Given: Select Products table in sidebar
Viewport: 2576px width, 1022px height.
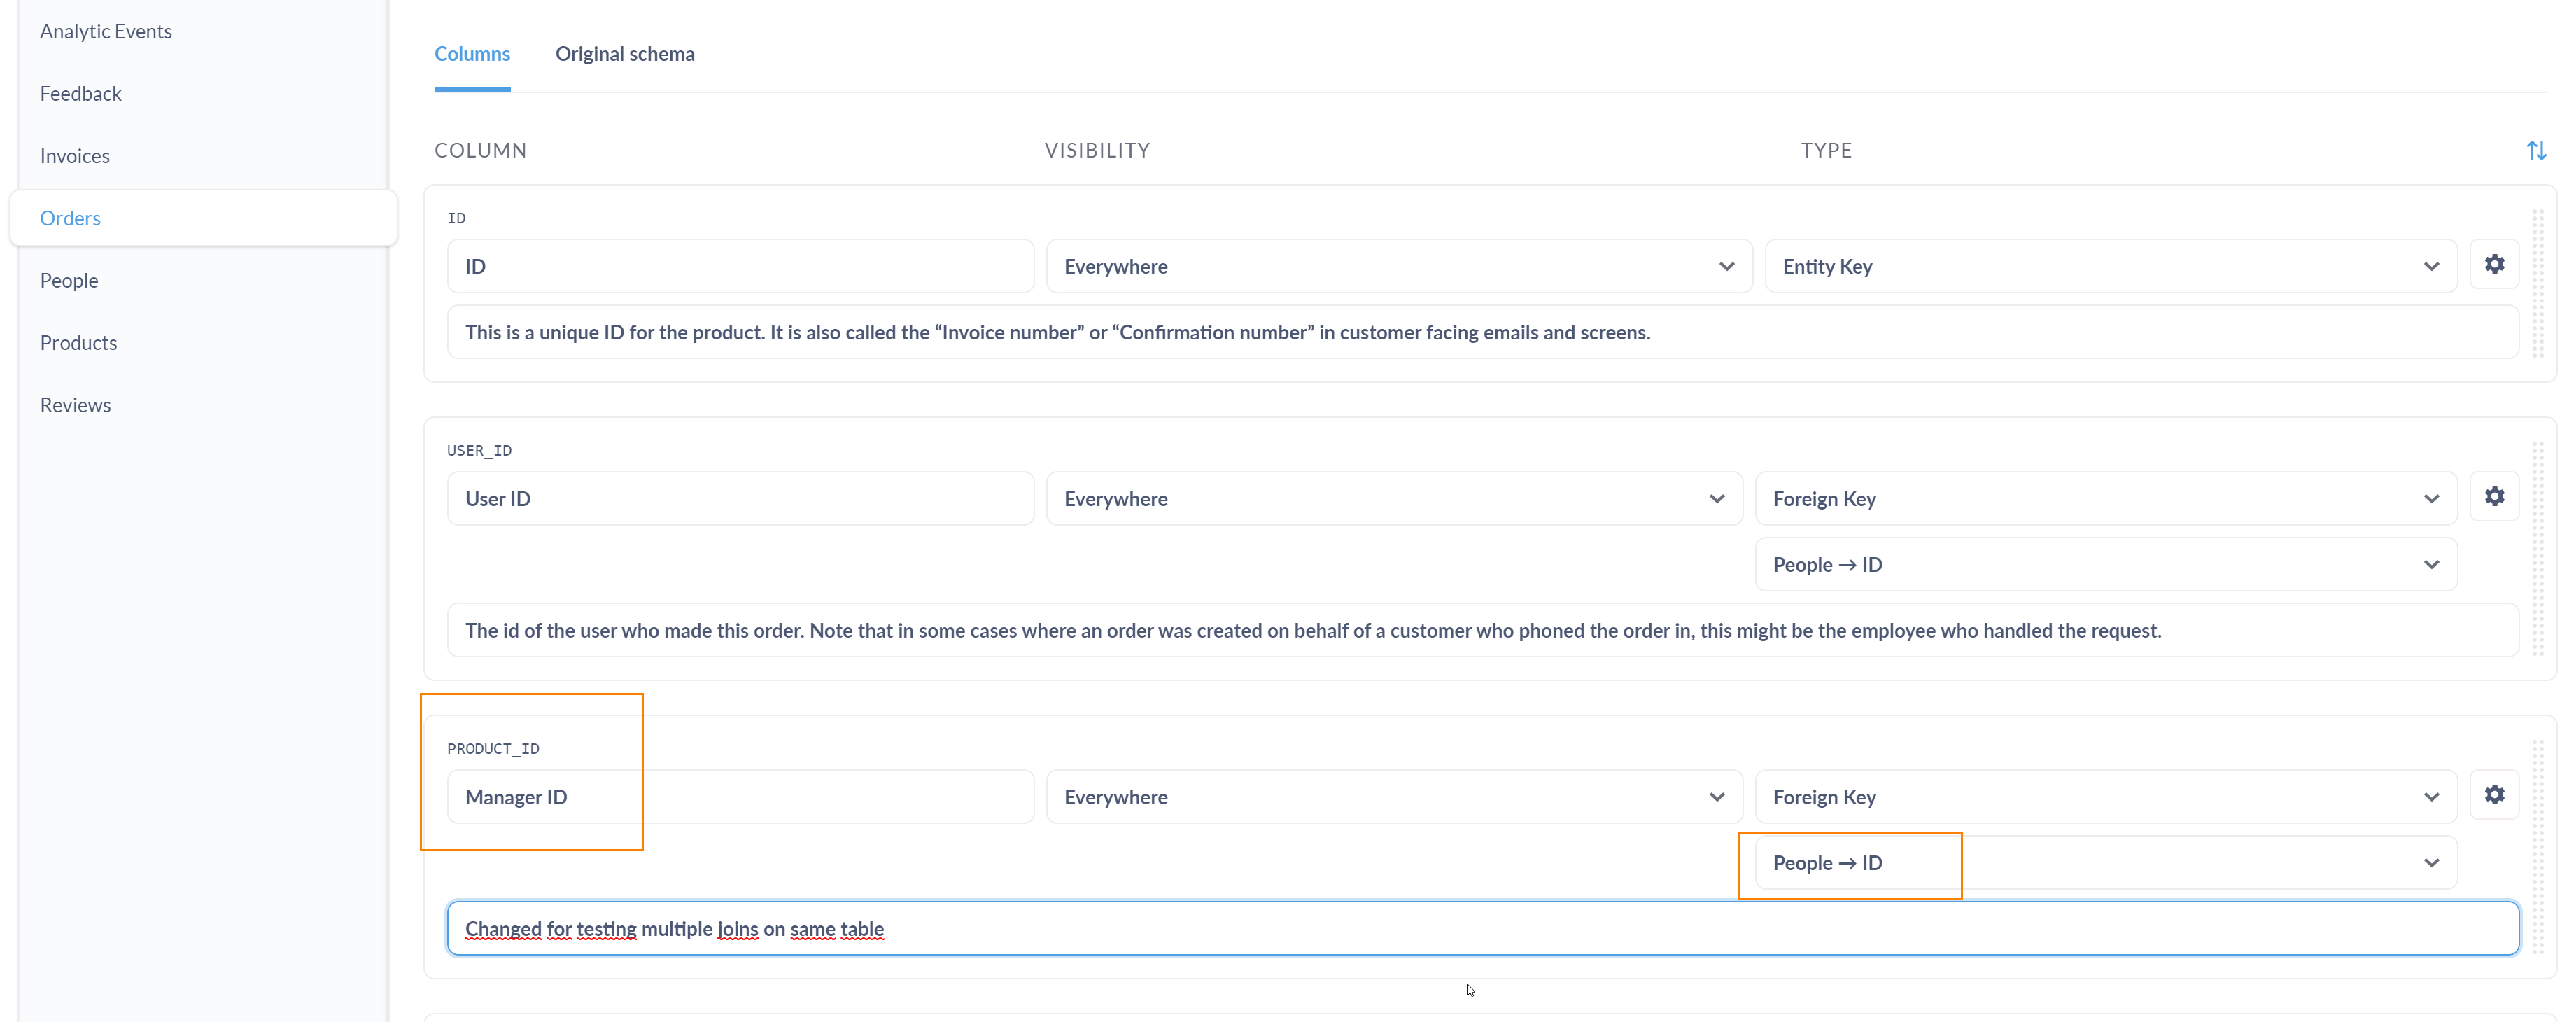Looking at the screenshot, I should pos(79,343).
